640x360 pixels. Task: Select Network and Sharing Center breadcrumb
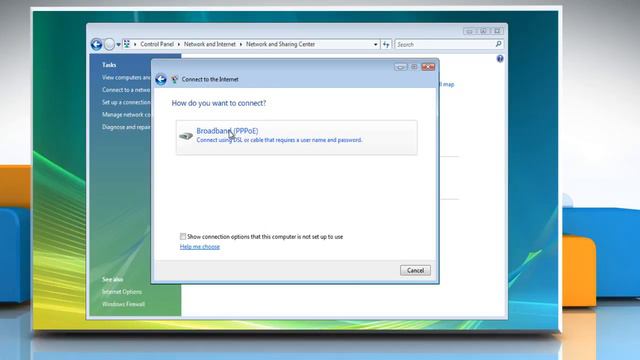[x=280, y=44]
